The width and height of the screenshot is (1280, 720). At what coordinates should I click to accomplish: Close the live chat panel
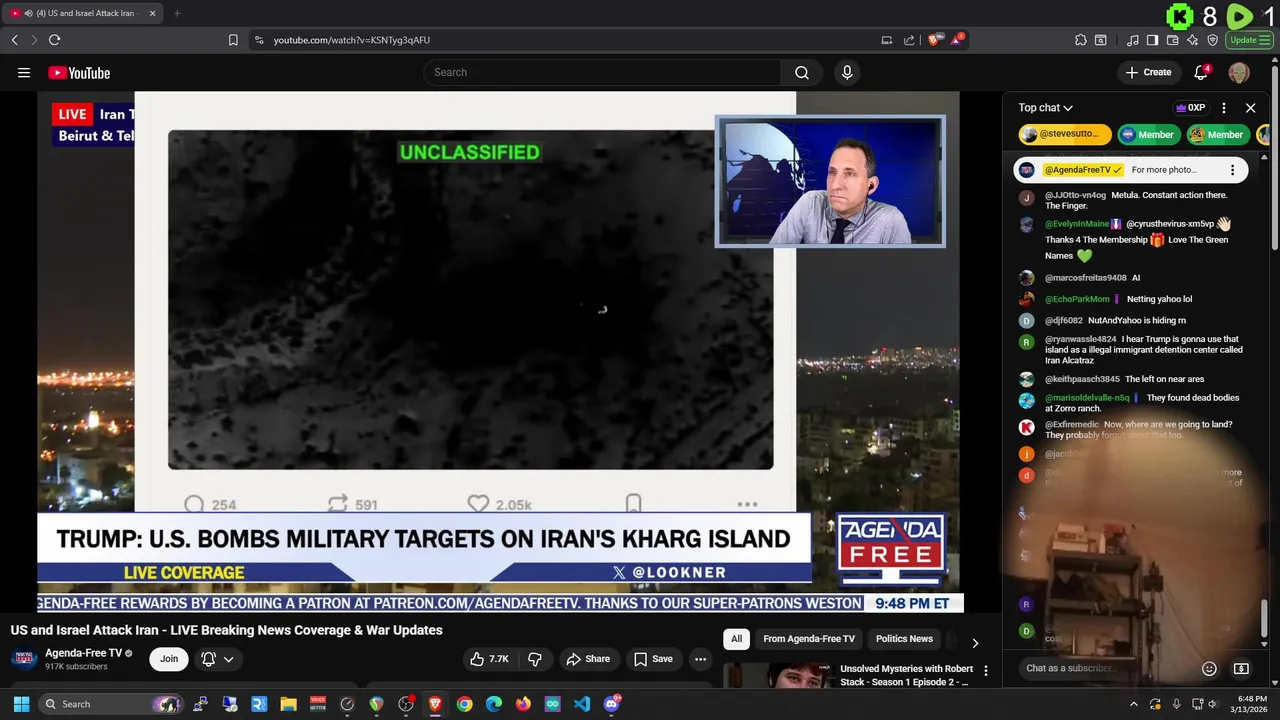[1251, 108]
